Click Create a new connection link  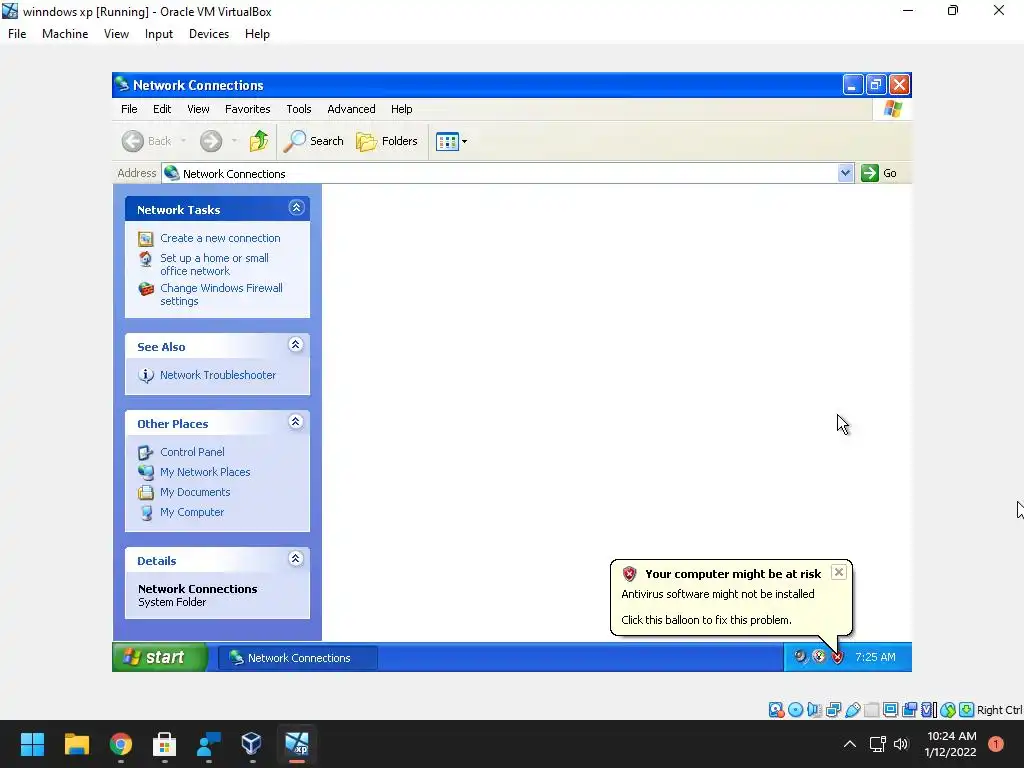pyautogui.click(x=220, y=238)
